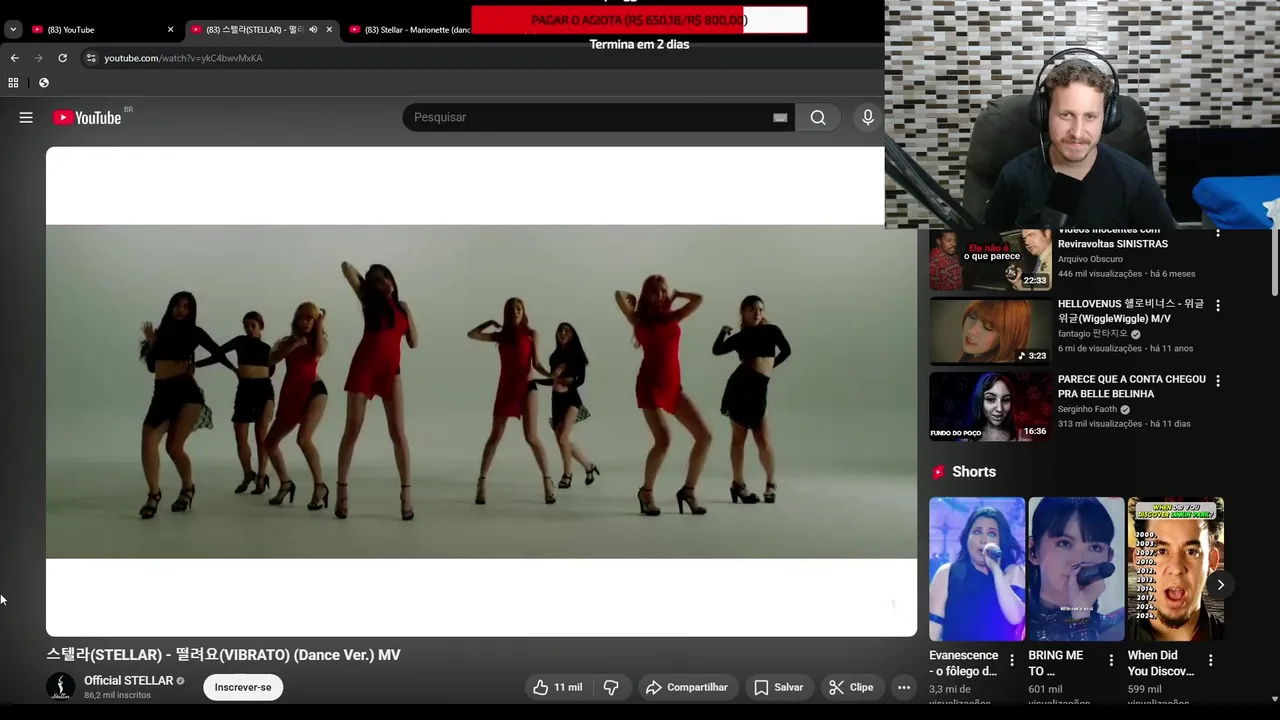The height and width of the screenshot is (720, 1280).
Task: Open options for When Did You short
Action: tap(1210, 660)
